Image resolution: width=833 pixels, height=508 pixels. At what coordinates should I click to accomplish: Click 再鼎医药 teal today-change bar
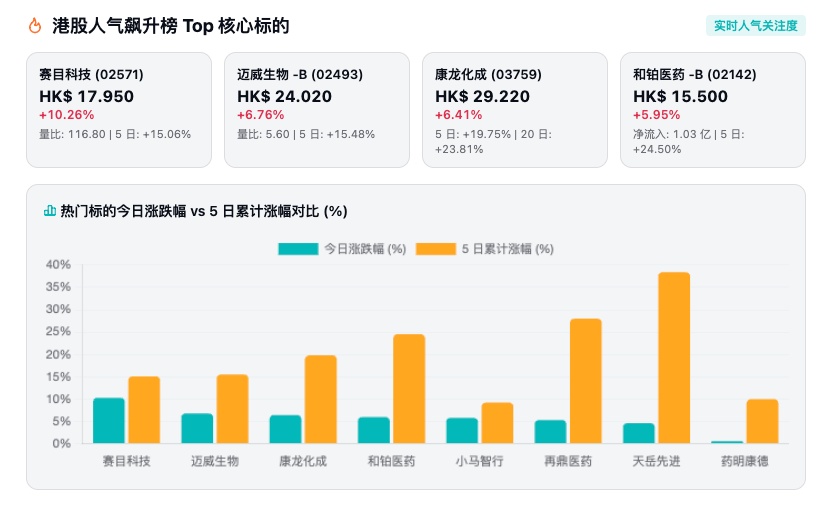click(x=550, y=431)
